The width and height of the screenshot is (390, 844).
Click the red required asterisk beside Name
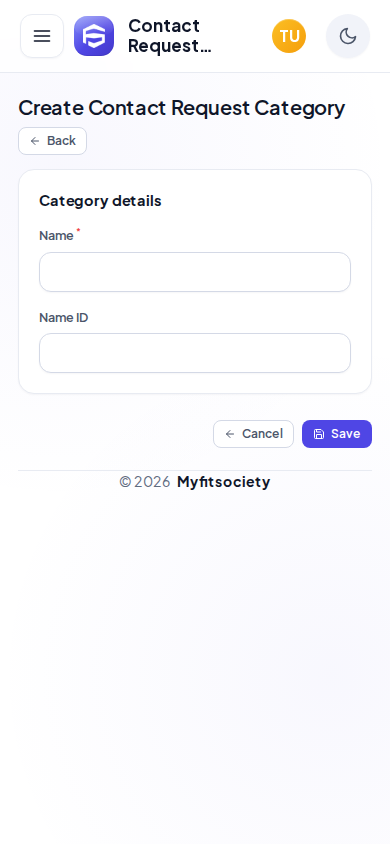tap(78, 230)
